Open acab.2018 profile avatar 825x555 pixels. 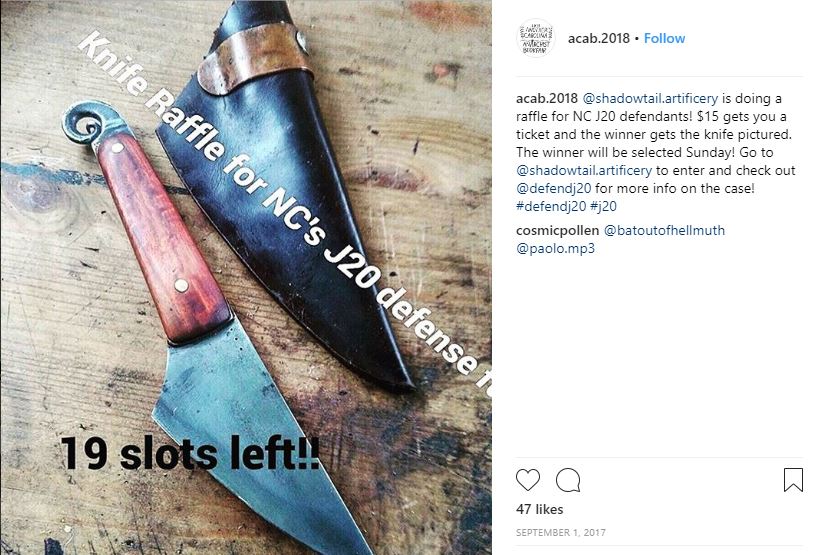click(536, 38)
